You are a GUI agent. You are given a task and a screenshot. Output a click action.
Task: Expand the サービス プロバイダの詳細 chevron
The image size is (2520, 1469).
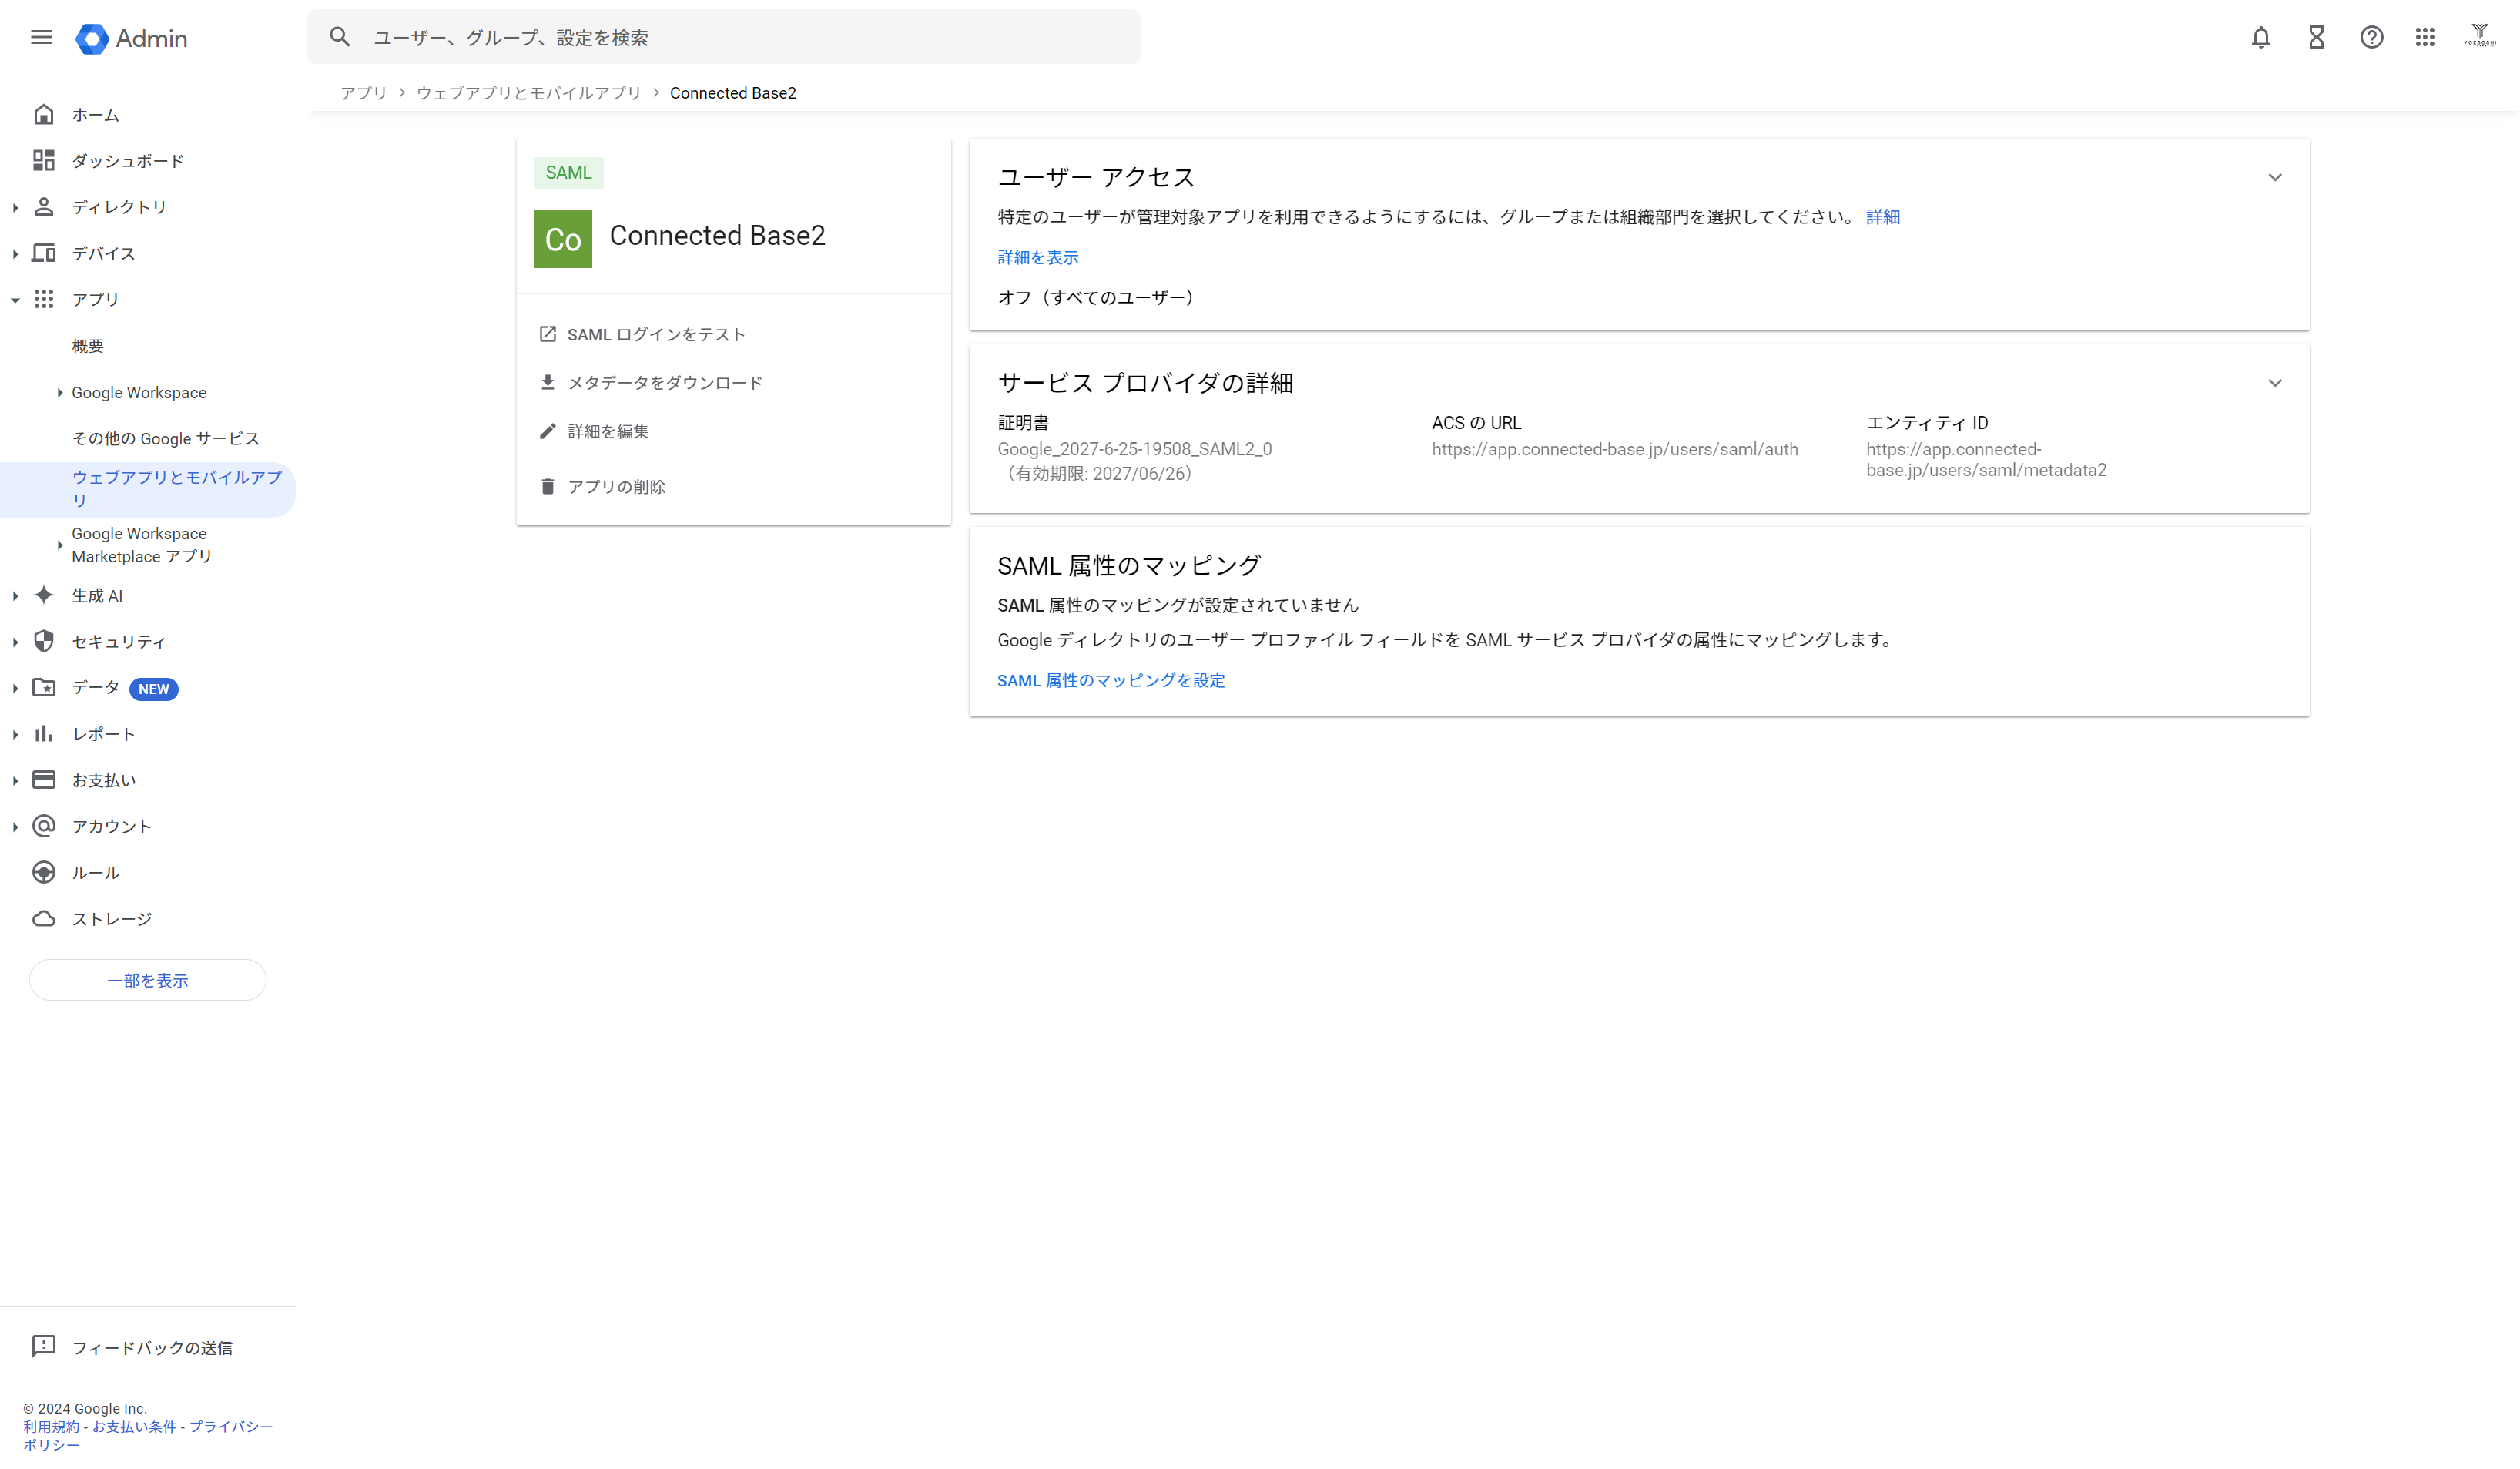[x=2275, y=383]
